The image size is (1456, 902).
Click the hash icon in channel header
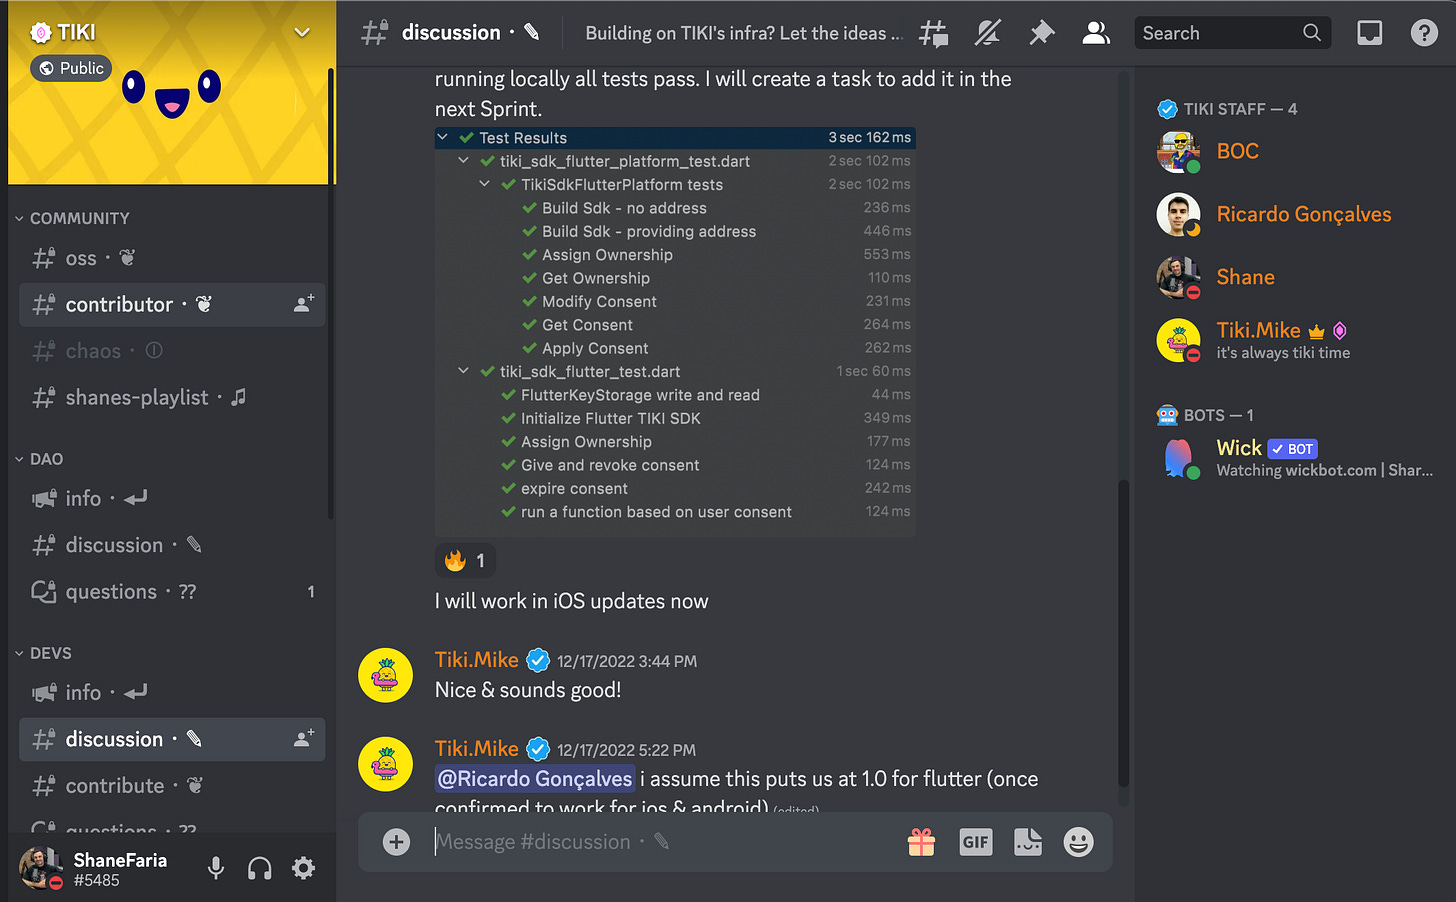(x=374, y=33)
